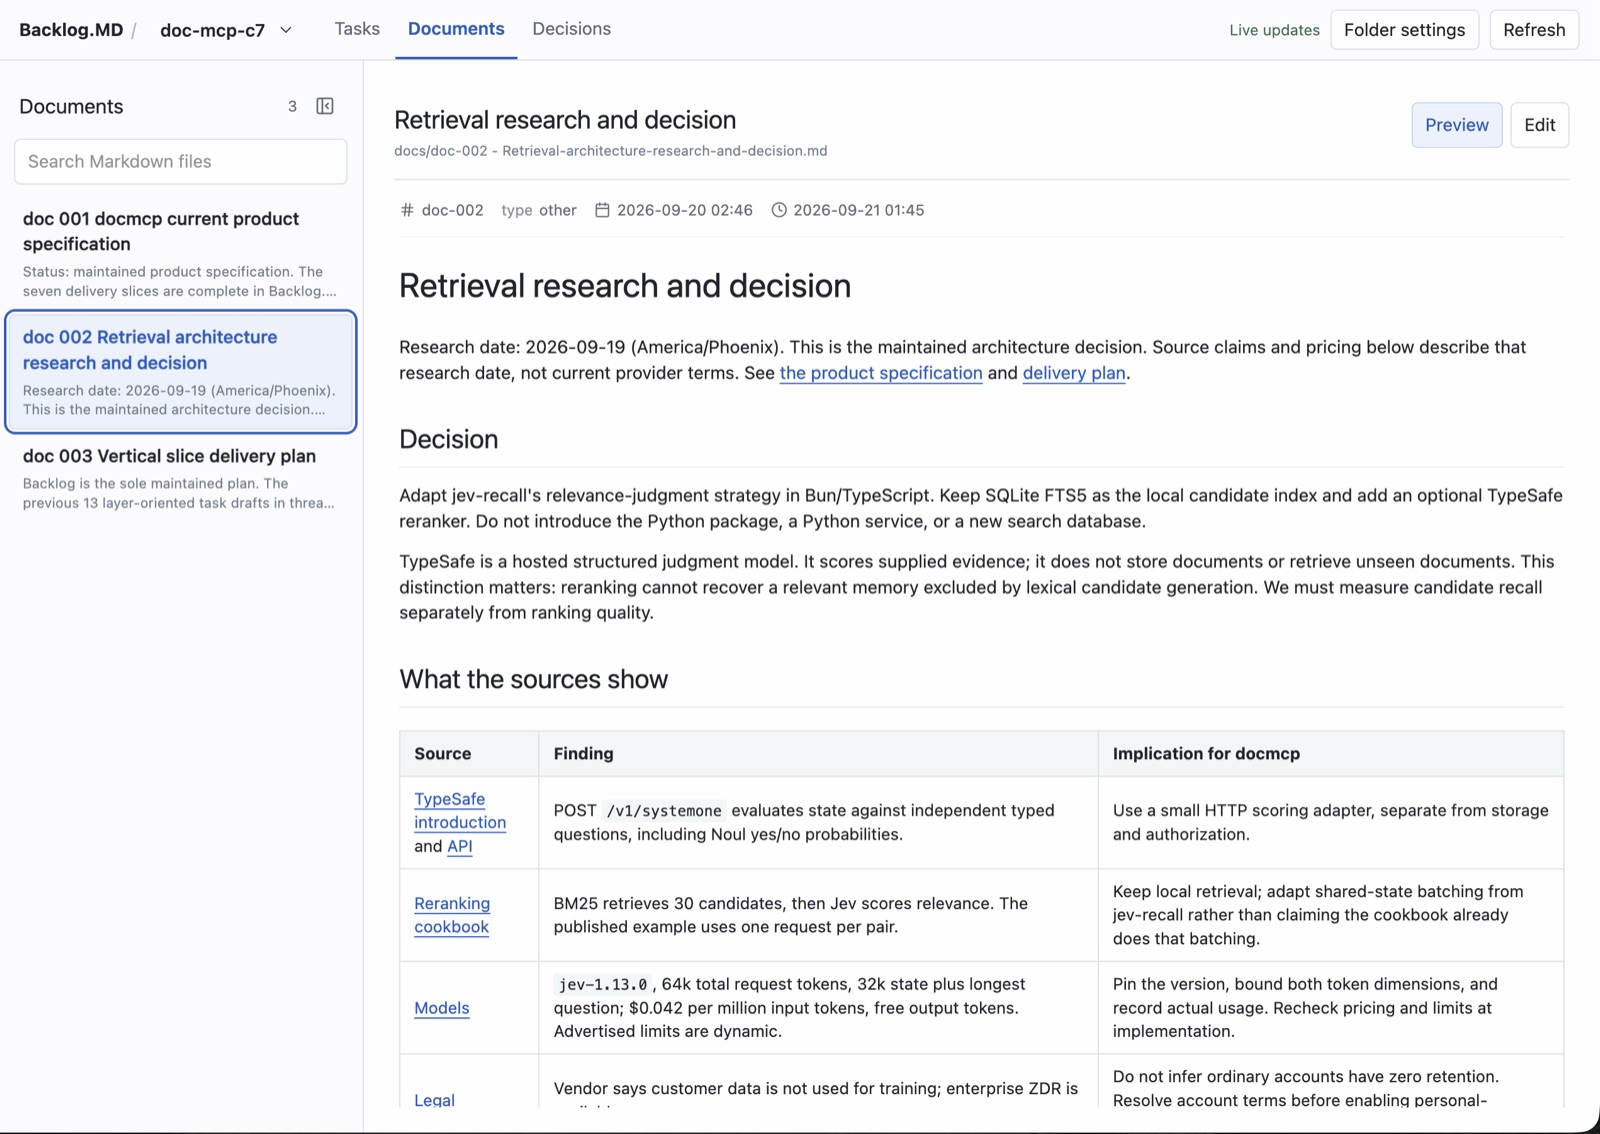The width and height of the screenshot is (1600, 1134).
Task: Open the Reranking cookbook link
Action: coord(452,915)
